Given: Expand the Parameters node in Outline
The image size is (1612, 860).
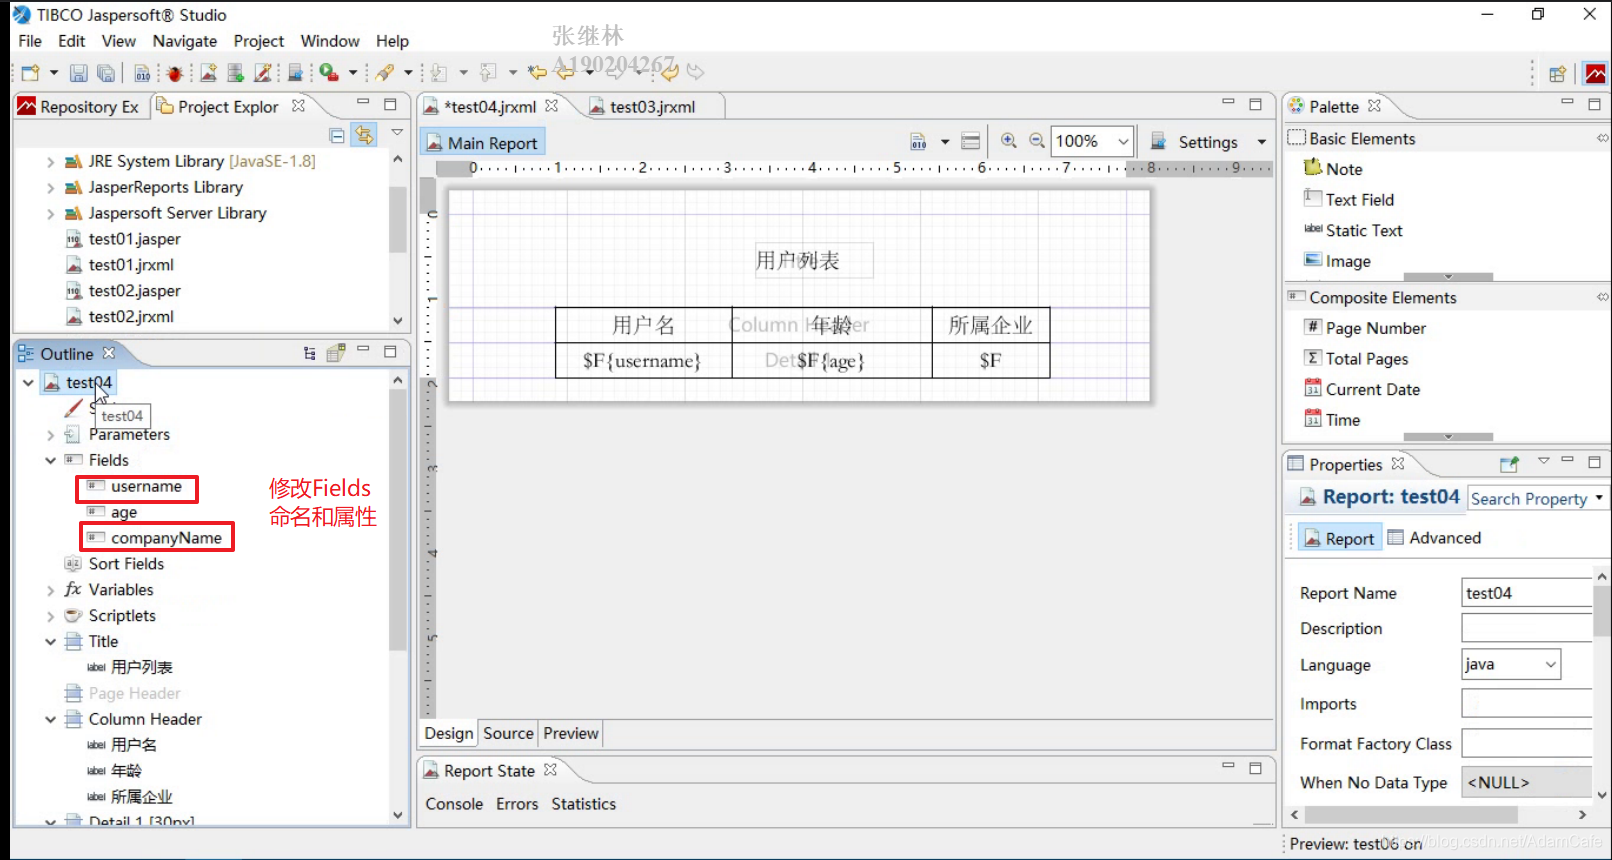Looking at the screenshot, I should [x=50, y=435].
